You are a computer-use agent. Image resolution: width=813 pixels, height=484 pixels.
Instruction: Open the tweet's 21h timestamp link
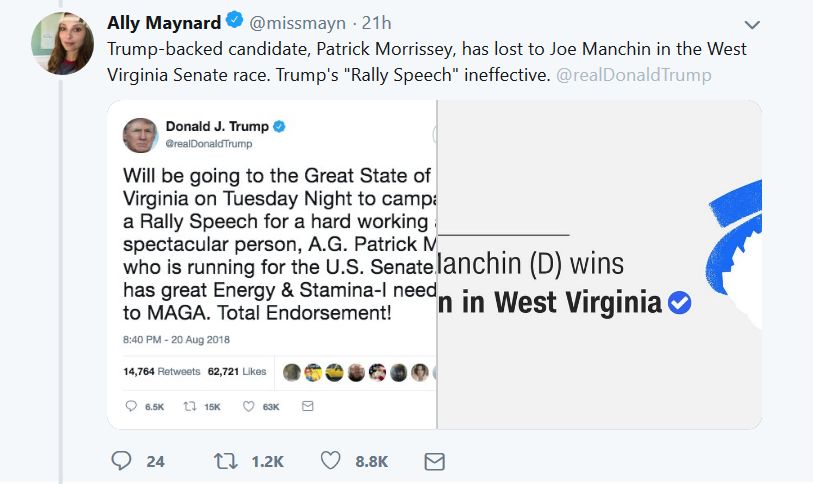pyautogui.click(x=379, y=23)
